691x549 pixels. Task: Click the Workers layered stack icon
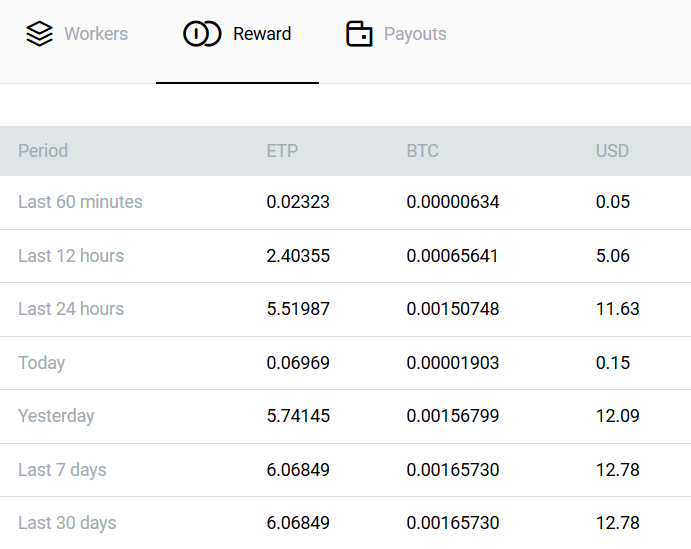(x=39, y=34)
